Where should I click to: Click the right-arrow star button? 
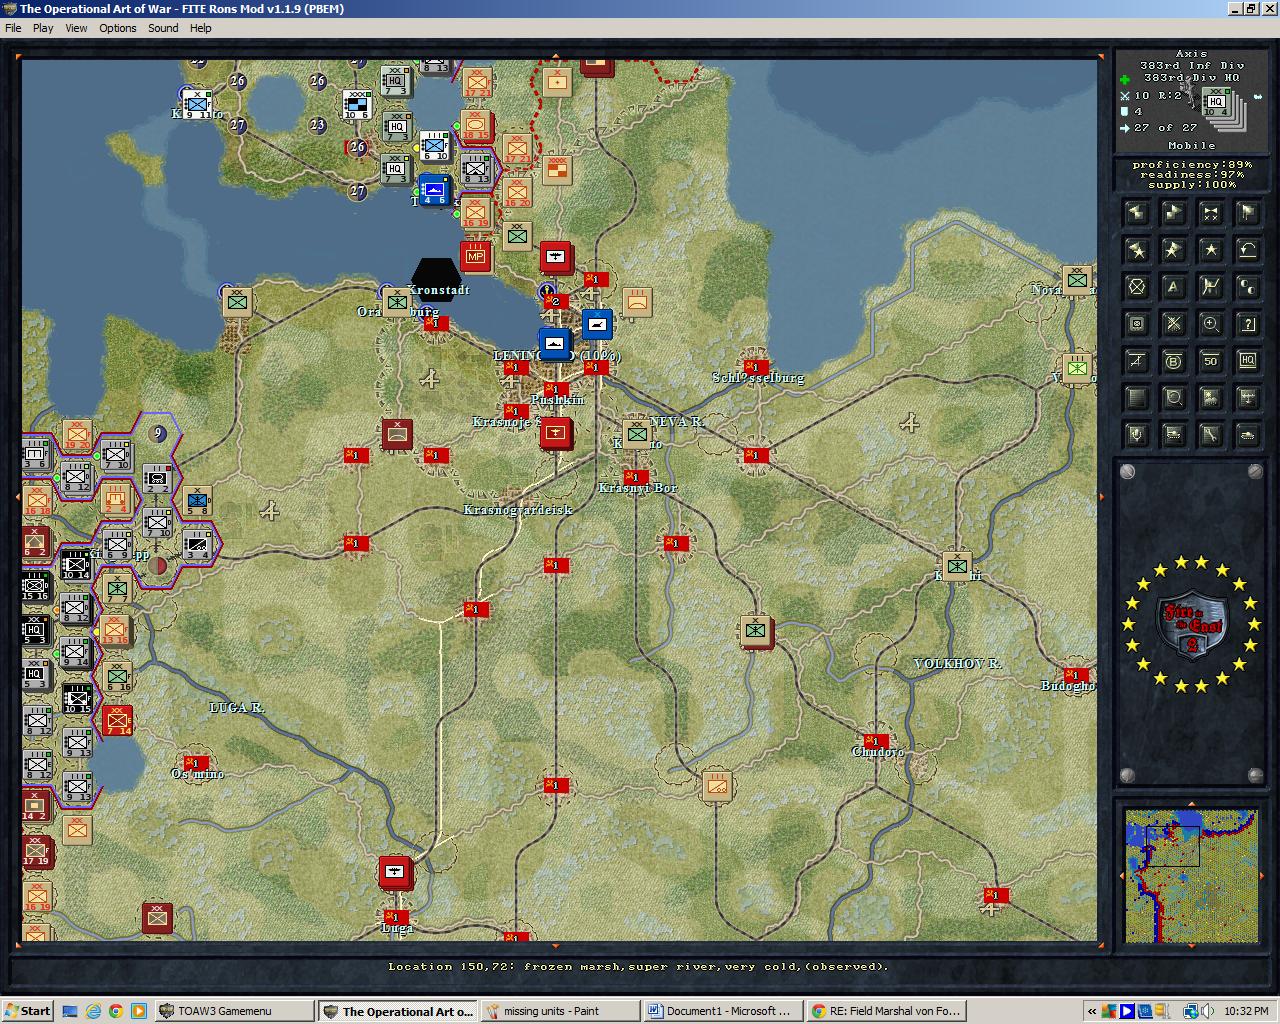1173,249
